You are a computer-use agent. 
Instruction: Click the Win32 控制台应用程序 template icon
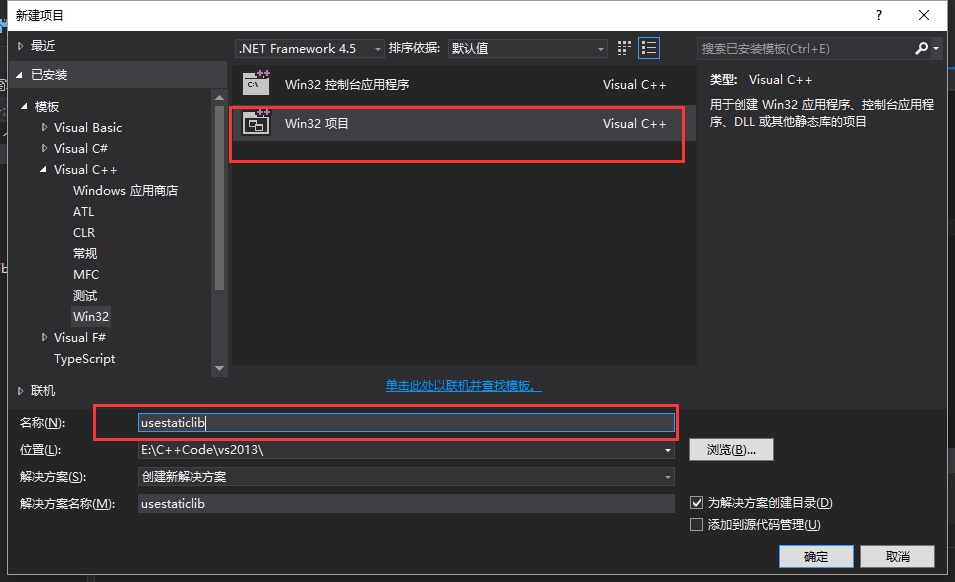pos(256,83)
